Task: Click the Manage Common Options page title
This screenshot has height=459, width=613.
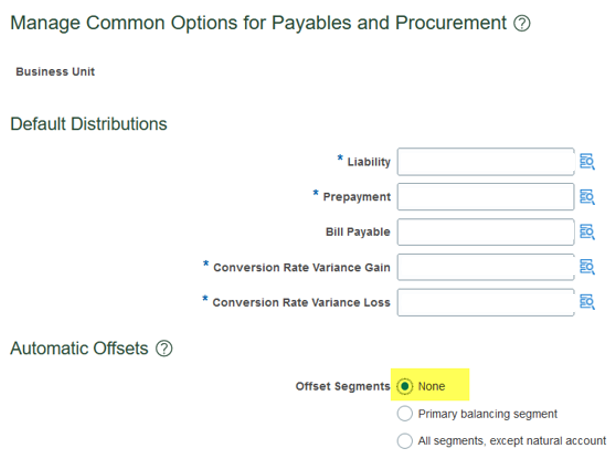Action: point(258,23)
